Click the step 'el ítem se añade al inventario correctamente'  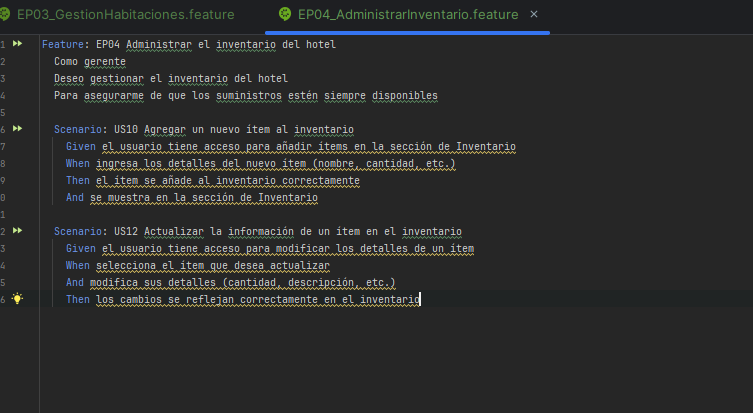coord(228,181)
